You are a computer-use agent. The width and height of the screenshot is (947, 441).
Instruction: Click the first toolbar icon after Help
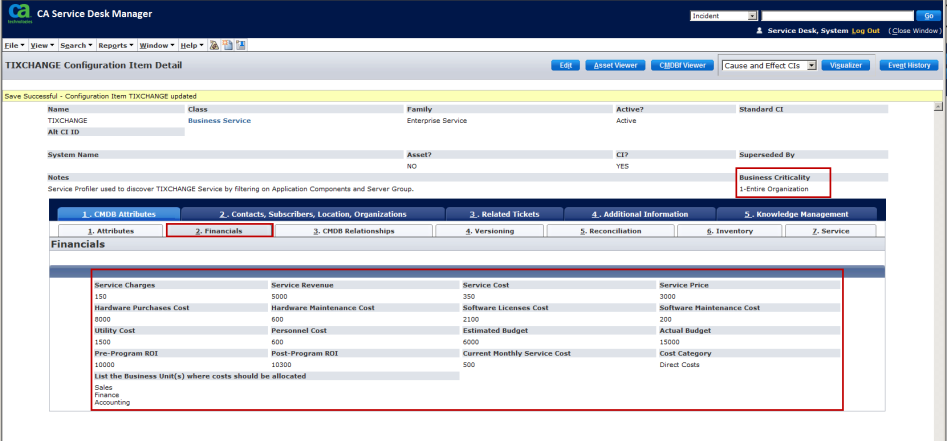[214, 45]
